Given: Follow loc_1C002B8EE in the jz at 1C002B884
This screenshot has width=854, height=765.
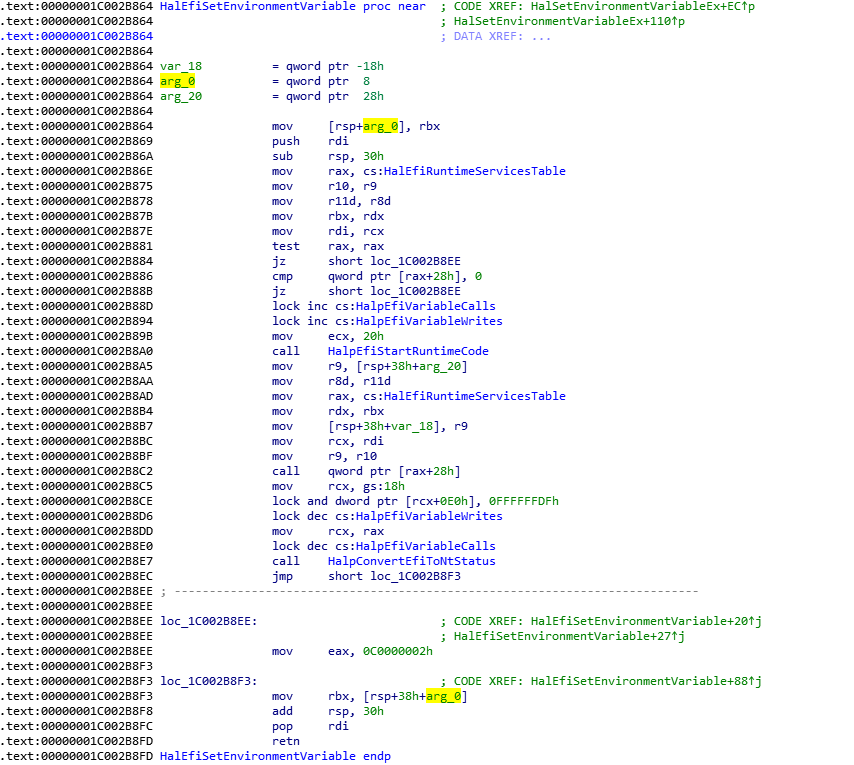Looking at the screenshot, I should (x=416, y=261).
